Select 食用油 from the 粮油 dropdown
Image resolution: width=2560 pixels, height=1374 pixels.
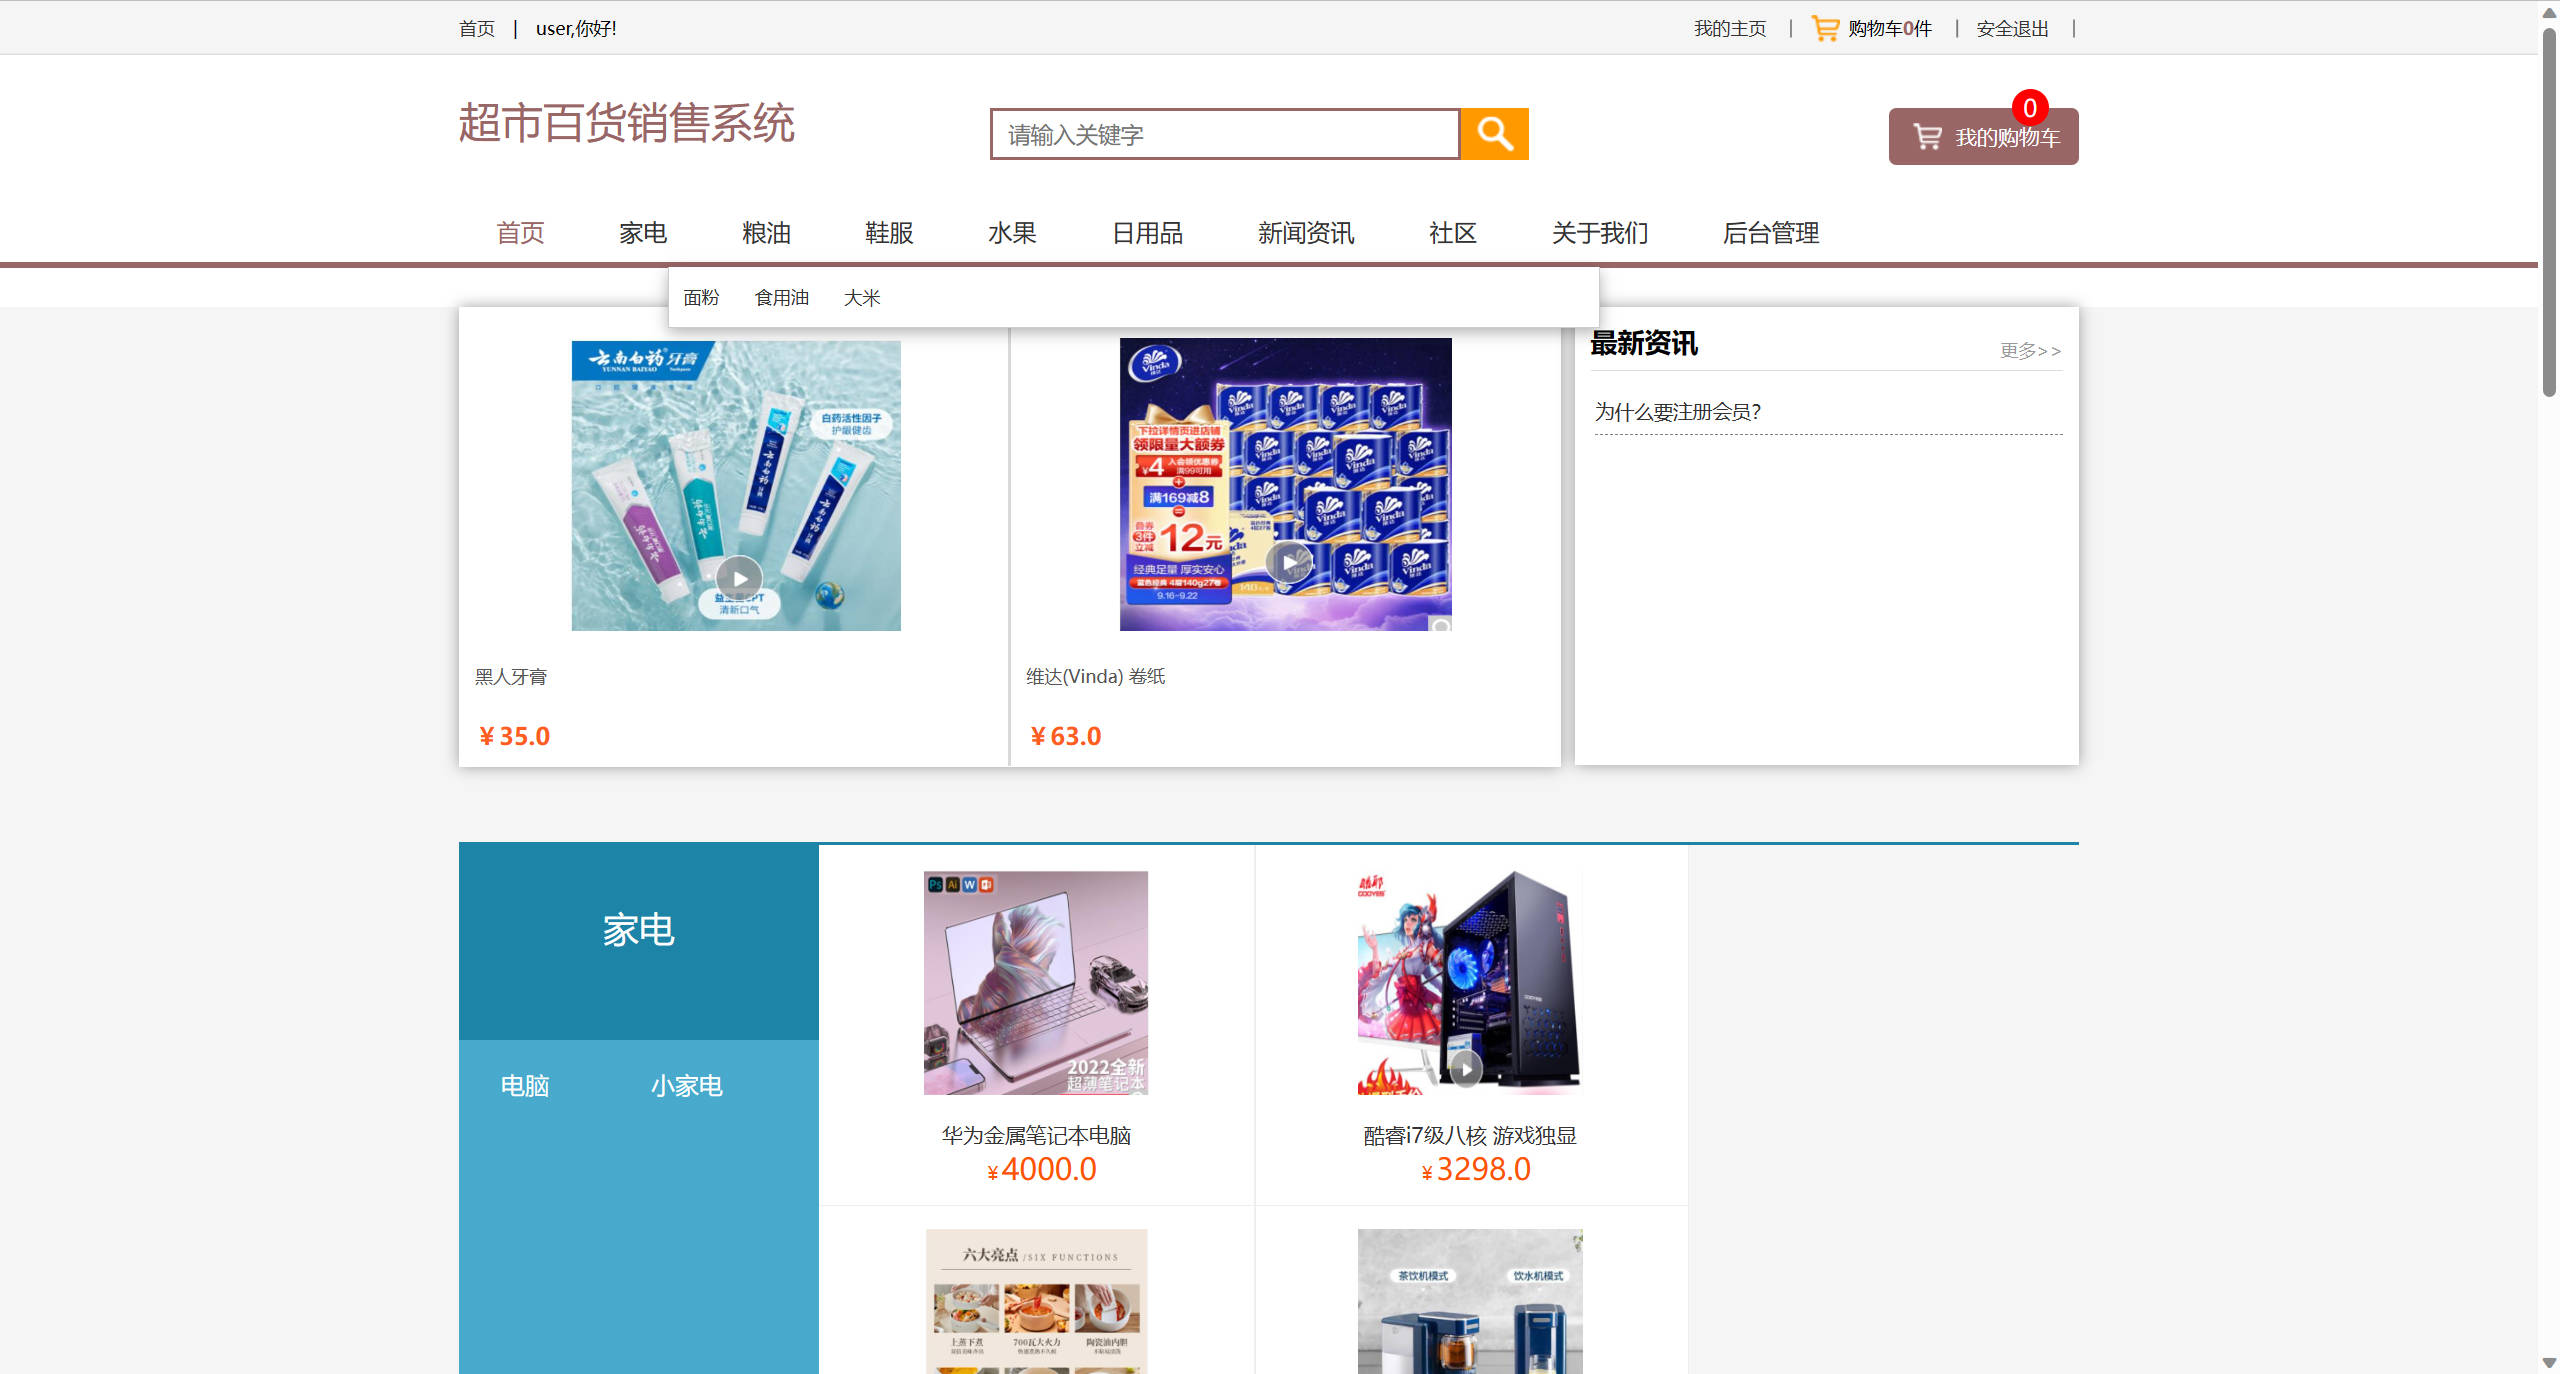[782, 297]
